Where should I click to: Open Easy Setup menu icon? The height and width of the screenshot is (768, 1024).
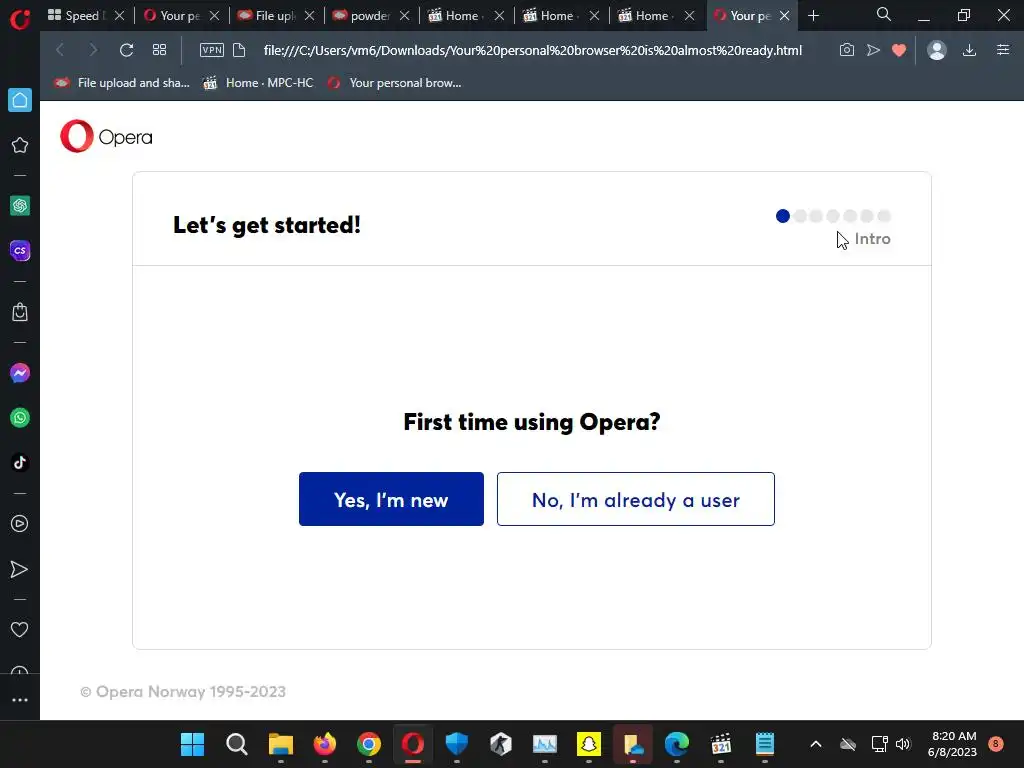tap(1003, 50)
